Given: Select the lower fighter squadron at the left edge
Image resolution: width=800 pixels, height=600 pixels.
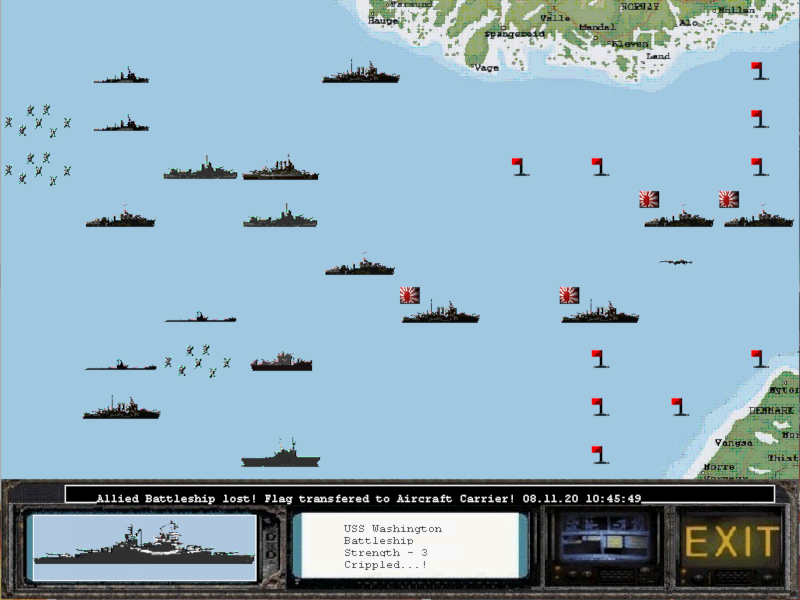Looking at the screenshot, I should click(38, 169).
